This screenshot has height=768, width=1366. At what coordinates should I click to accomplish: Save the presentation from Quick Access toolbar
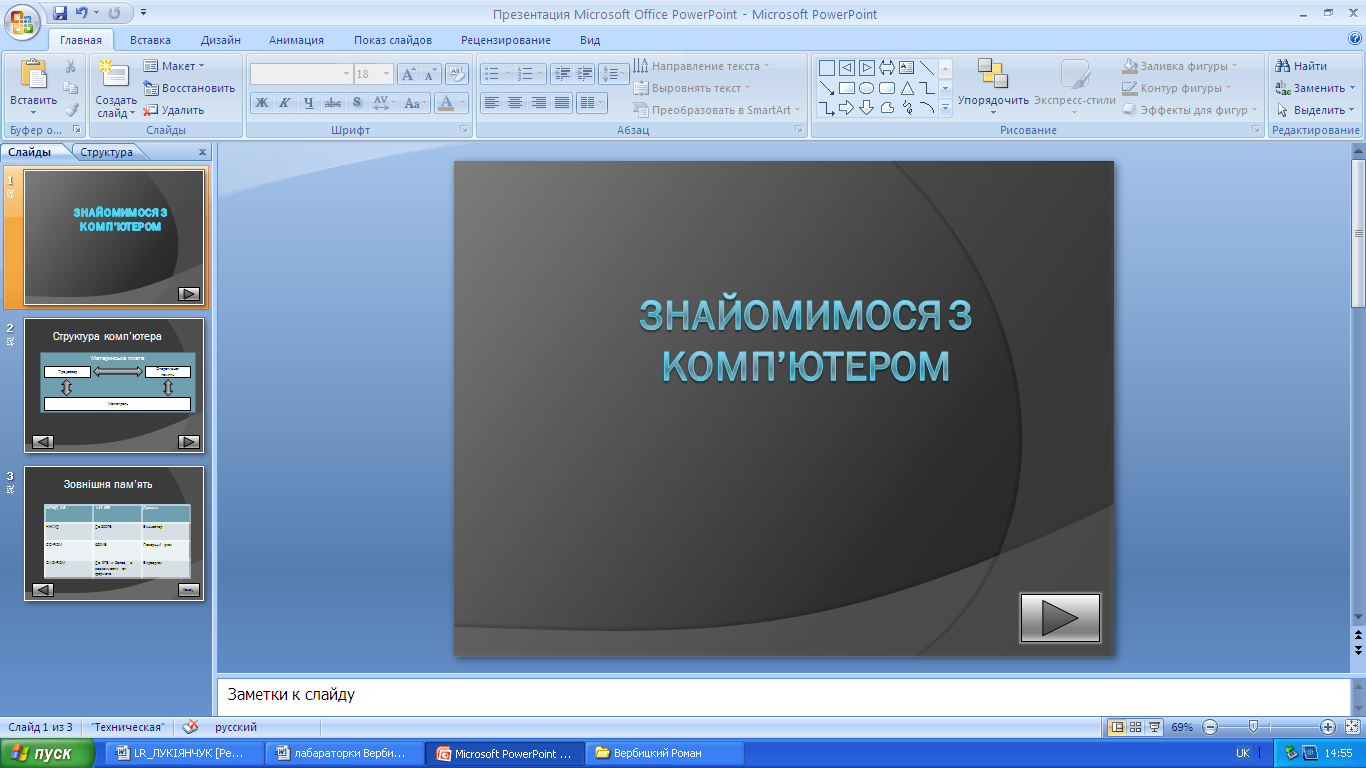pyautogui.click(x=60, y=13)
